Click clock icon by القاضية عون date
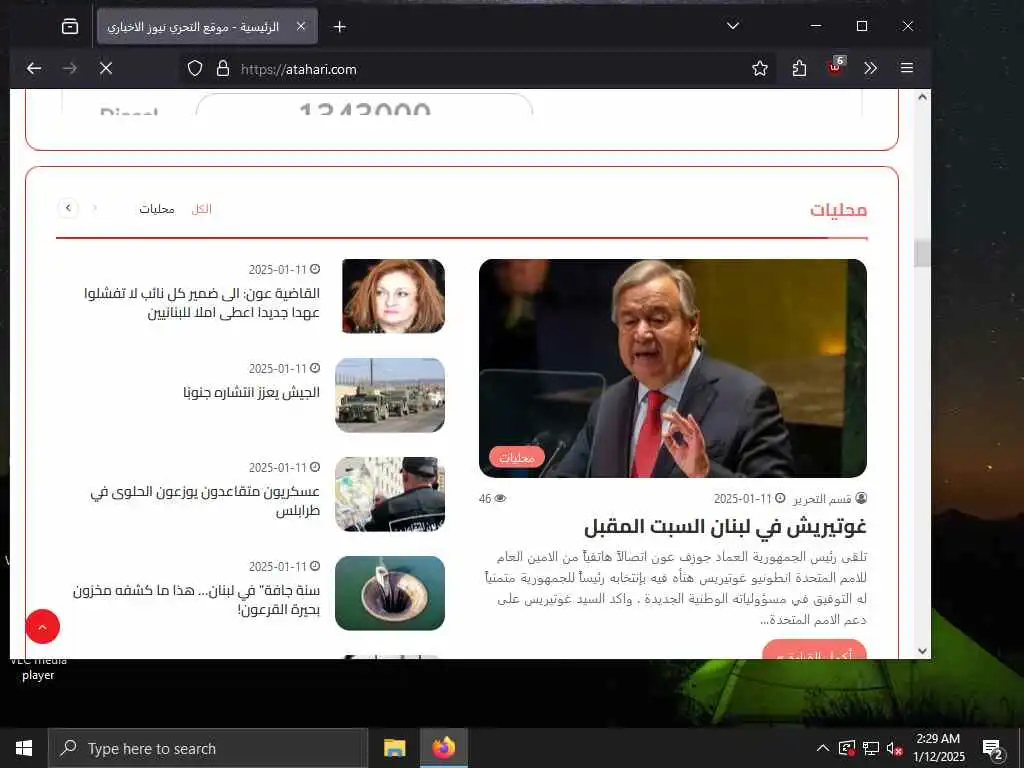 click(x=315, y=269)
